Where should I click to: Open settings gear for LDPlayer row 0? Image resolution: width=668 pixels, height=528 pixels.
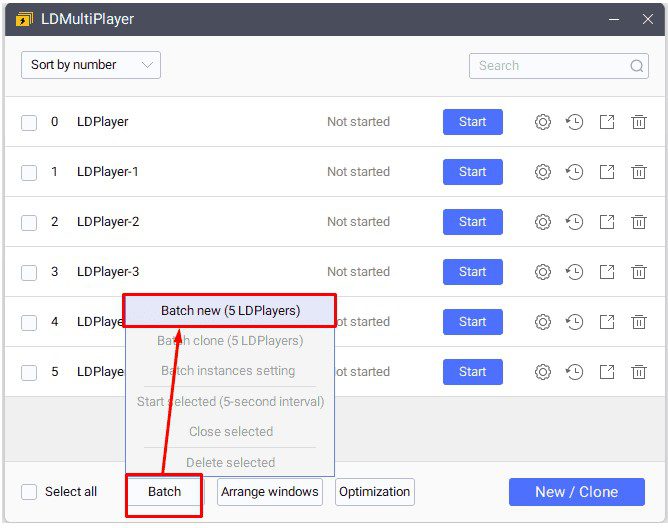point(542,122)
